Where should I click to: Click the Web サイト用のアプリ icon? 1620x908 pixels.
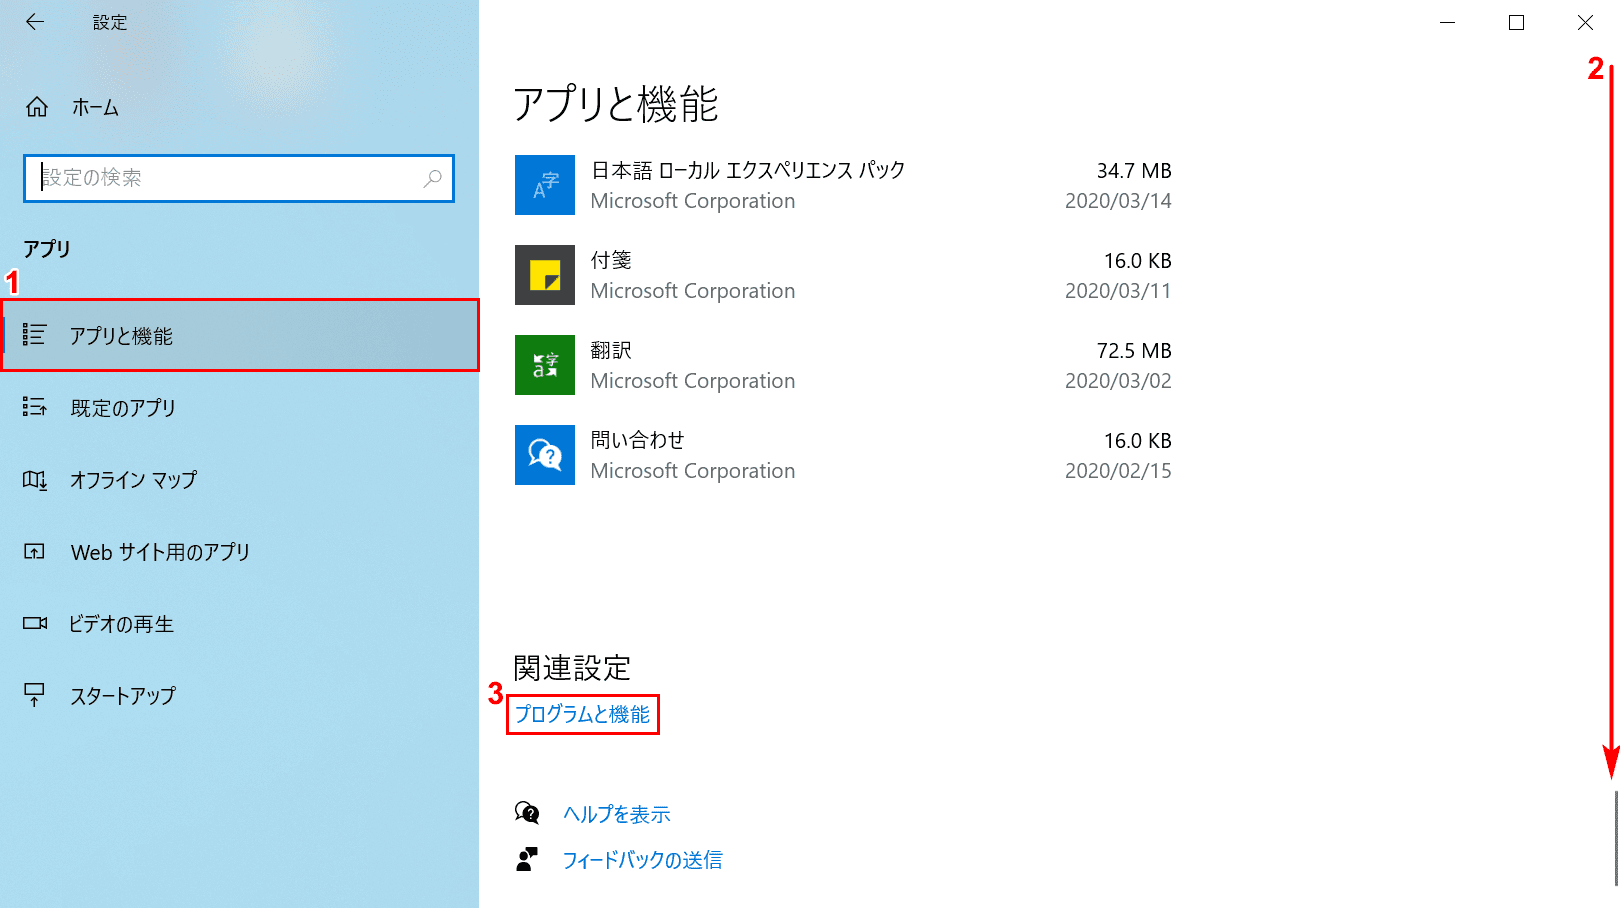click(x=35, y=552)
